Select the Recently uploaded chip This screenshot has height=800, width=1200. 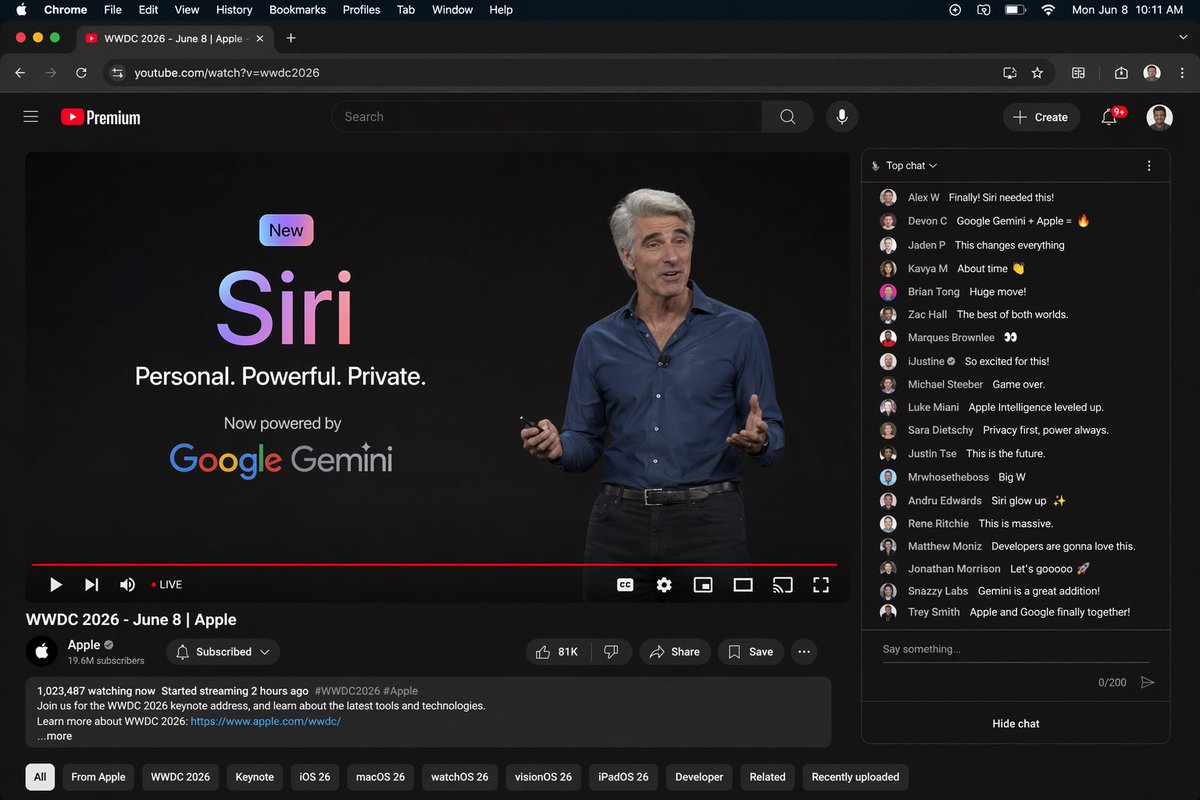click(x=855, y=777)
